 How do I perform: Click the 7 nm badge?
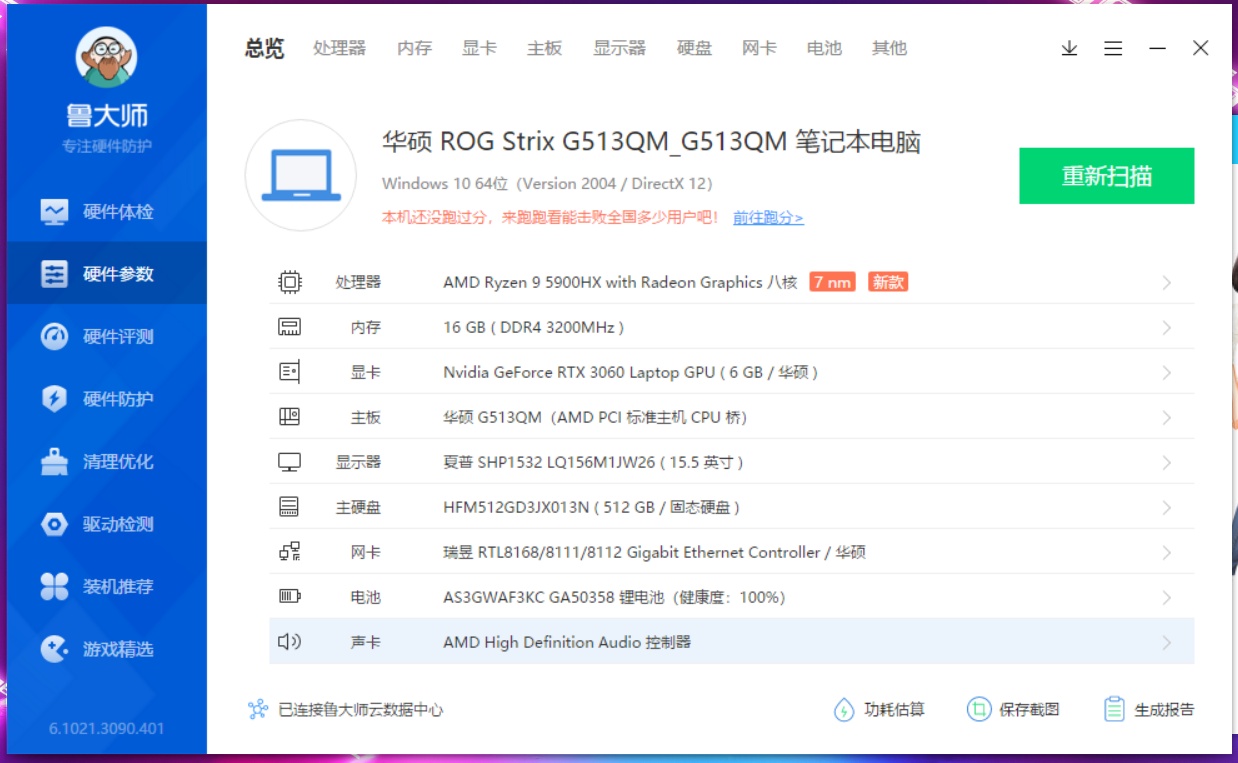point(833,282)
